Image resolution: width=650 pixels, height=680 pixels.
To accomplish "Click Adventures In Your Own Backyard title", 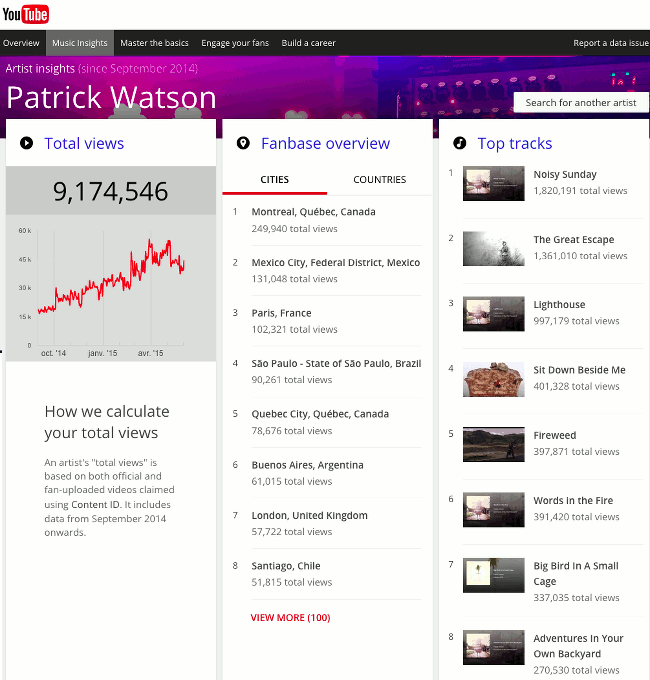I will tap(578, 646).
